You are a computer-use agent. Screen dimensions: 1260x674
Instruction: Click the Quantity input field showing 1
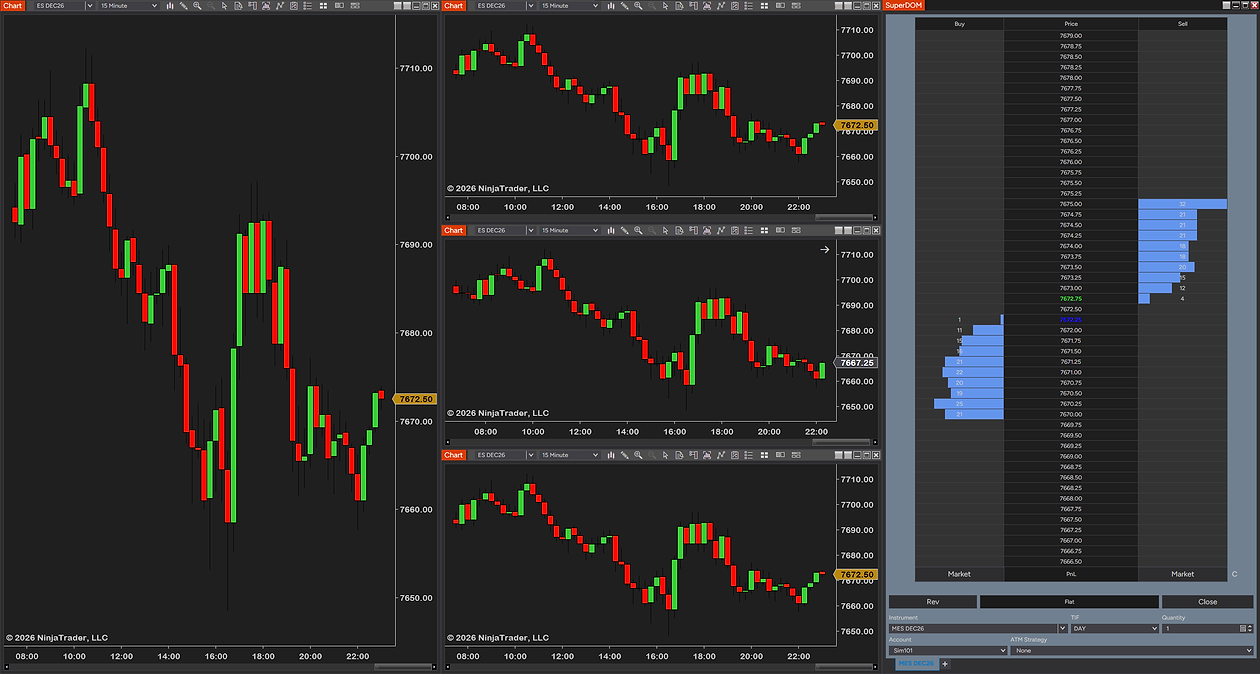pyautogui.click(x=1198, y=628)
